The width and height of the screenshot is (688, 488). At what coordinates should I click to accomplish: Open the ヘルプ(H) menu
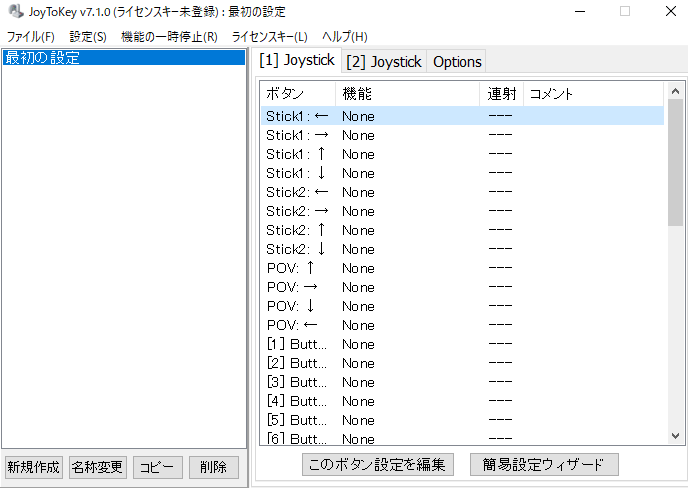[x=345, y=36]
